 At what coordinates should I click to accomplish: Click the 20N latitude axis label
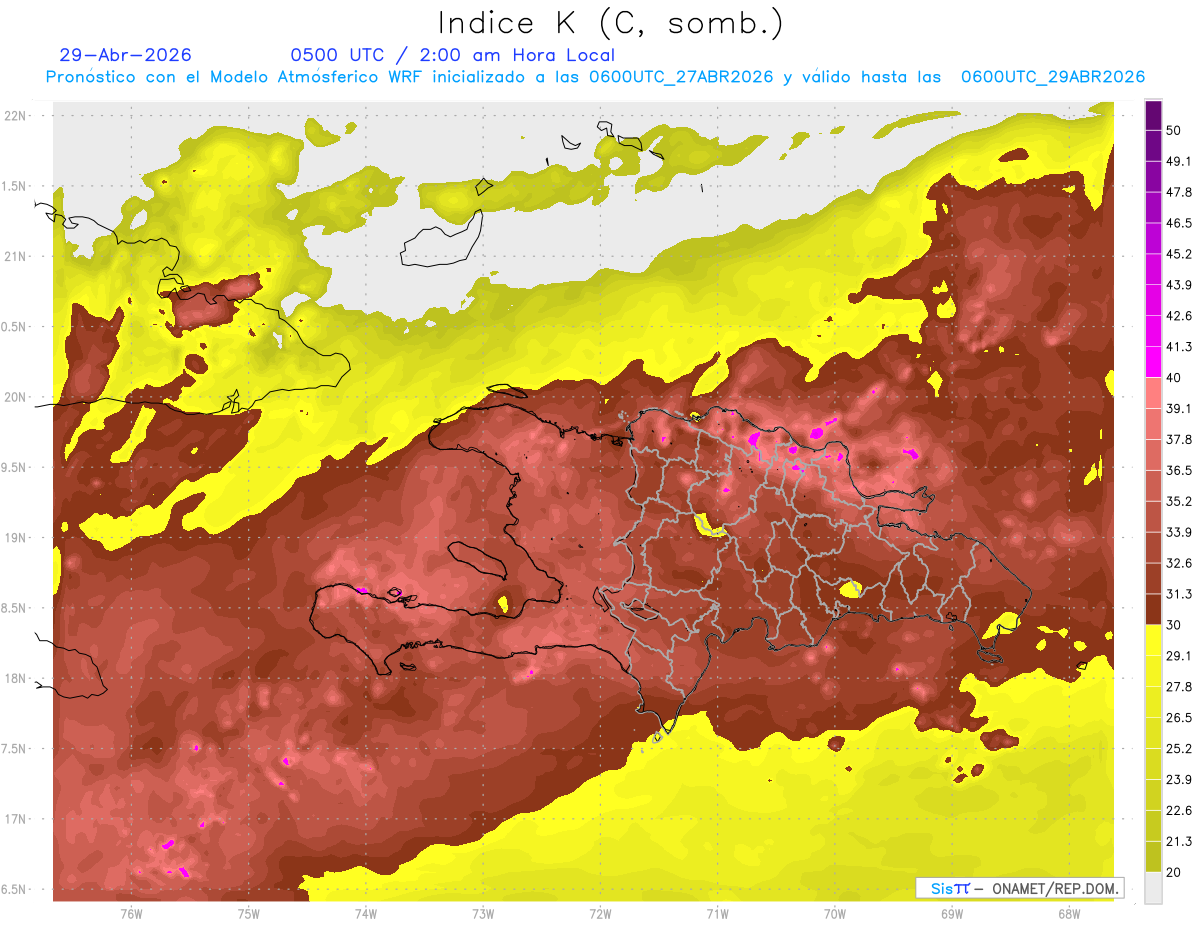click(17, 397)
